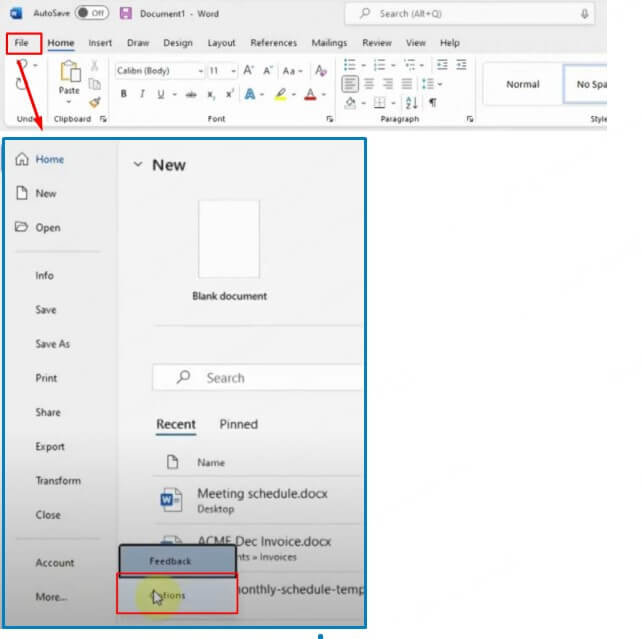Click the Increase Indent icon

(x=461, y=65)
